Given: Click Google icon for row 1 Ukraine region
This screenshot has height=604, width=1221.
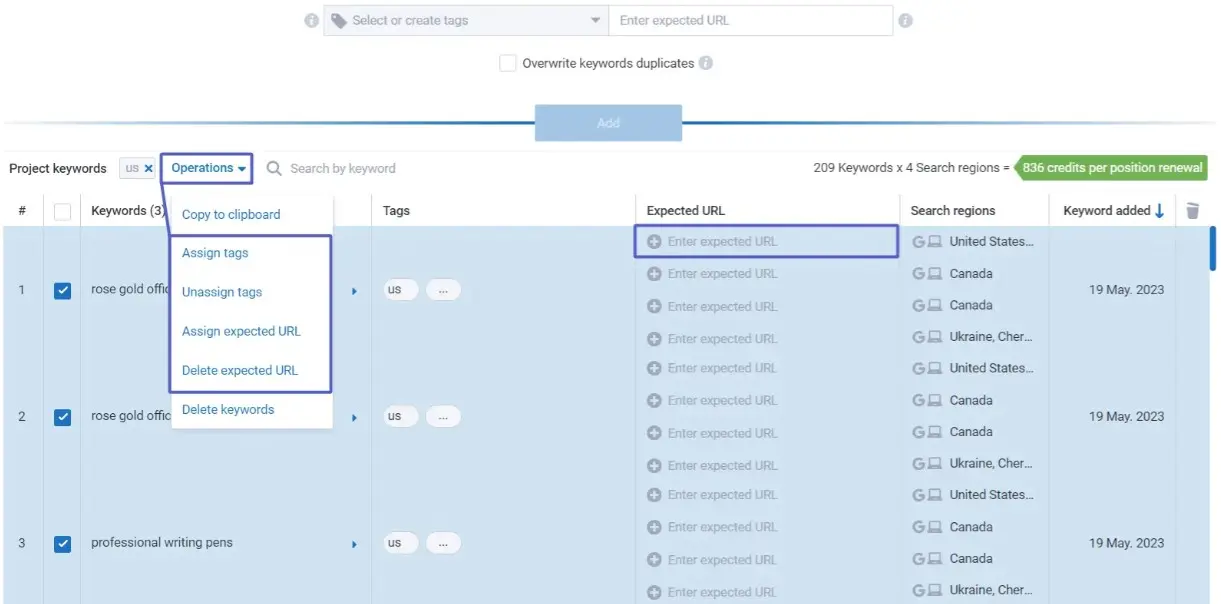Looking at the screenshot, I should click(919, 337).
